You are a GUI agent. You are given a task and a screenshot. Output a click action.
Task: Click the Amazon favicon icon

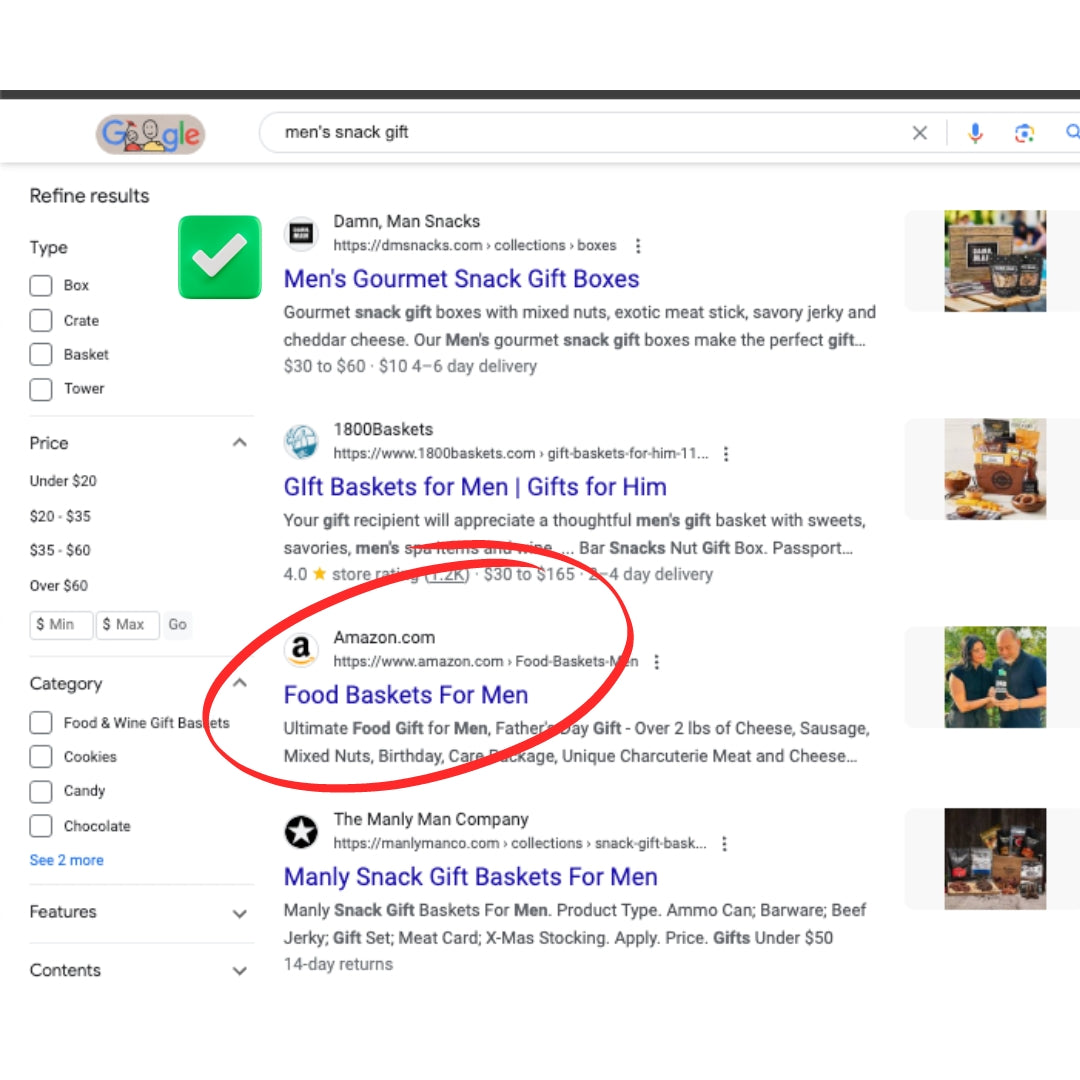tap(300, 650)
